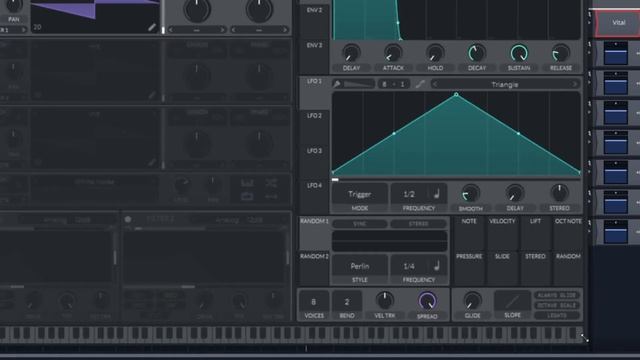640x360 pixels.
Task: Toggle Random STEREO button
Action: (x=418, y=224)
